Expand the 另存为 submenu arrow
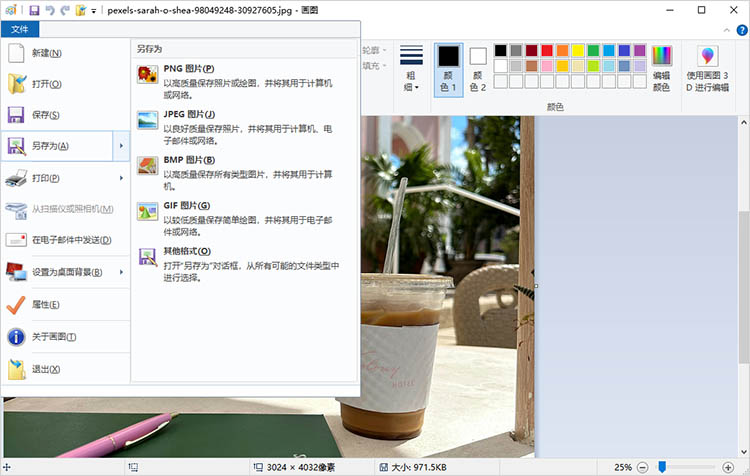750x476 pixels. pyautogui.click(x=121, y=145)
